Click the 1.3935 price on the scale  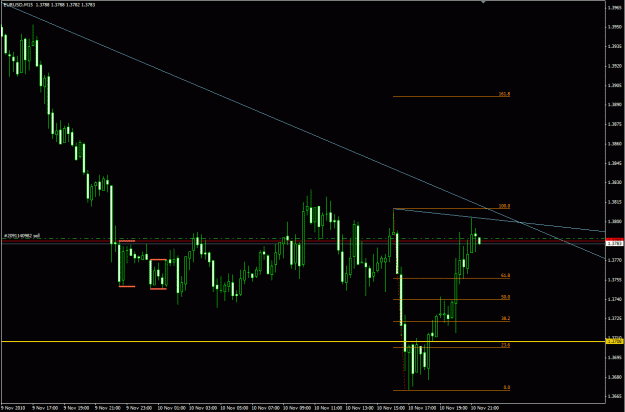615,47
